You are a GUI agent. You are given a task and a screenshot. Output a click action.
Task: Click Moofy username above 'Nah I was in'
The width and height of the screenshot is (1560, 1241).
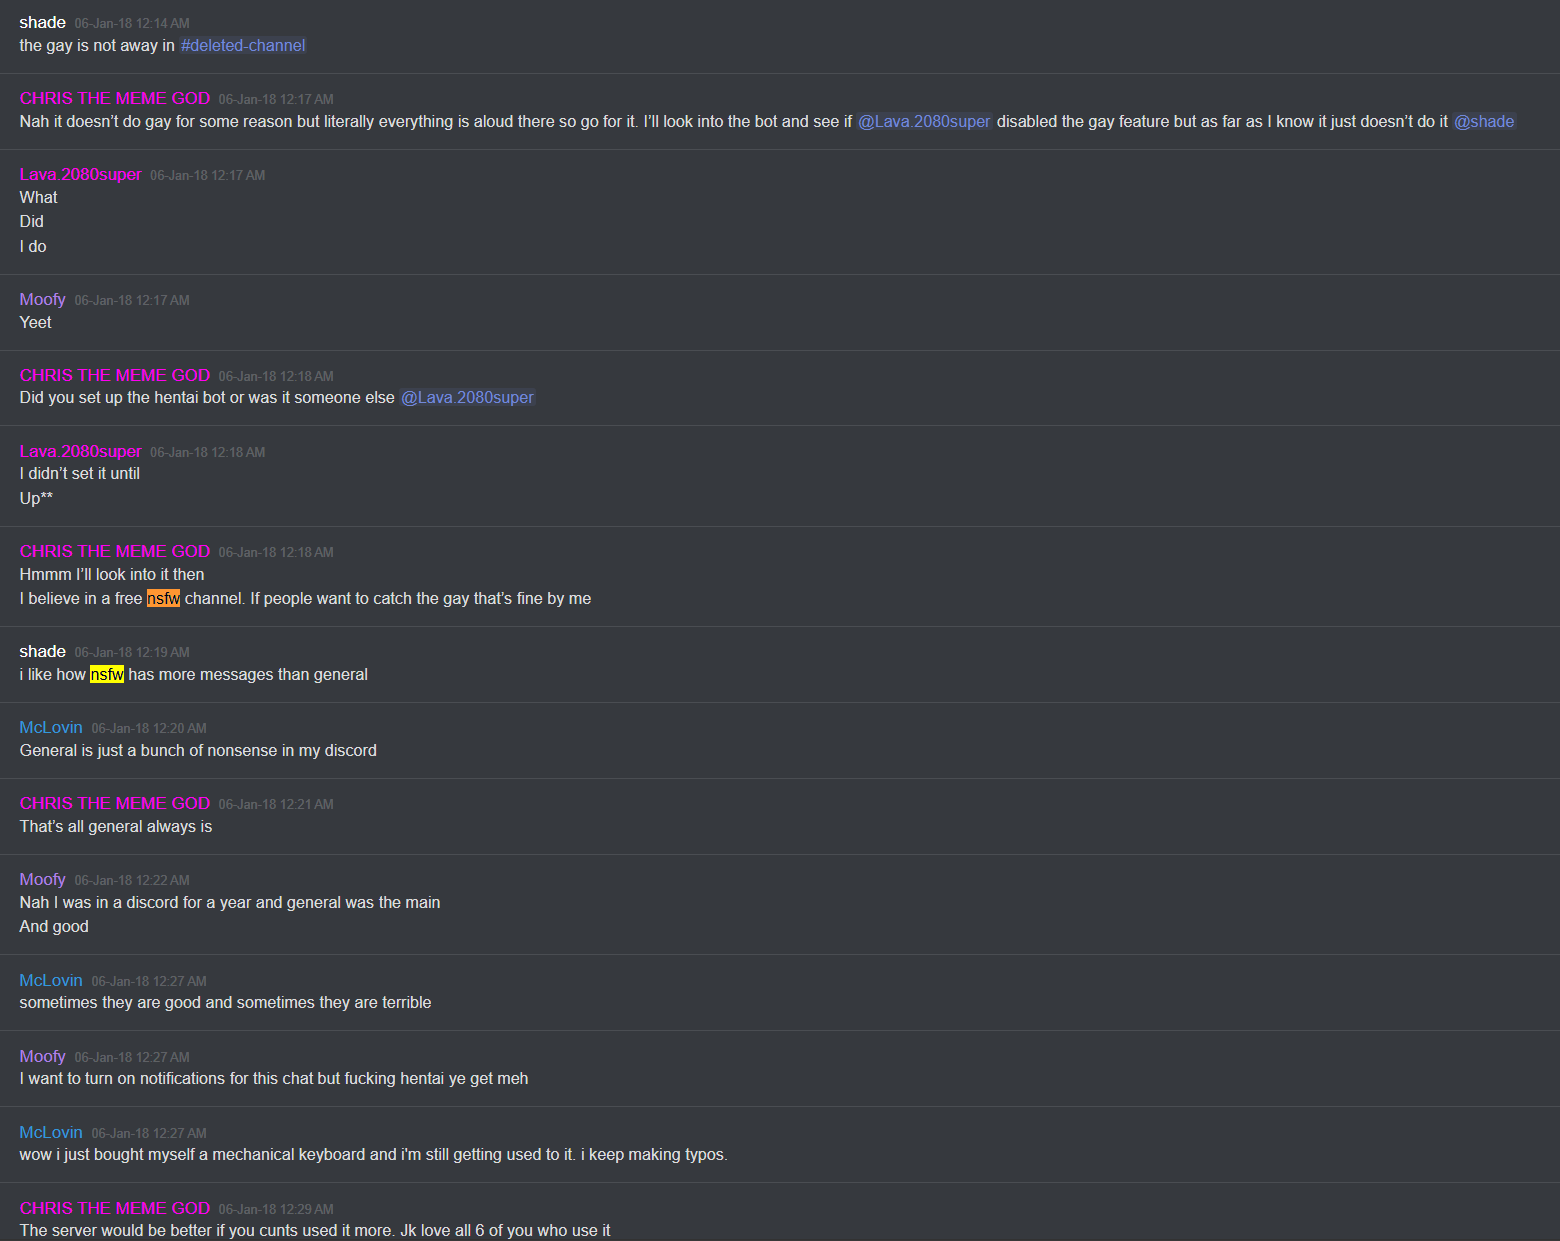click(x=43, y=880)
